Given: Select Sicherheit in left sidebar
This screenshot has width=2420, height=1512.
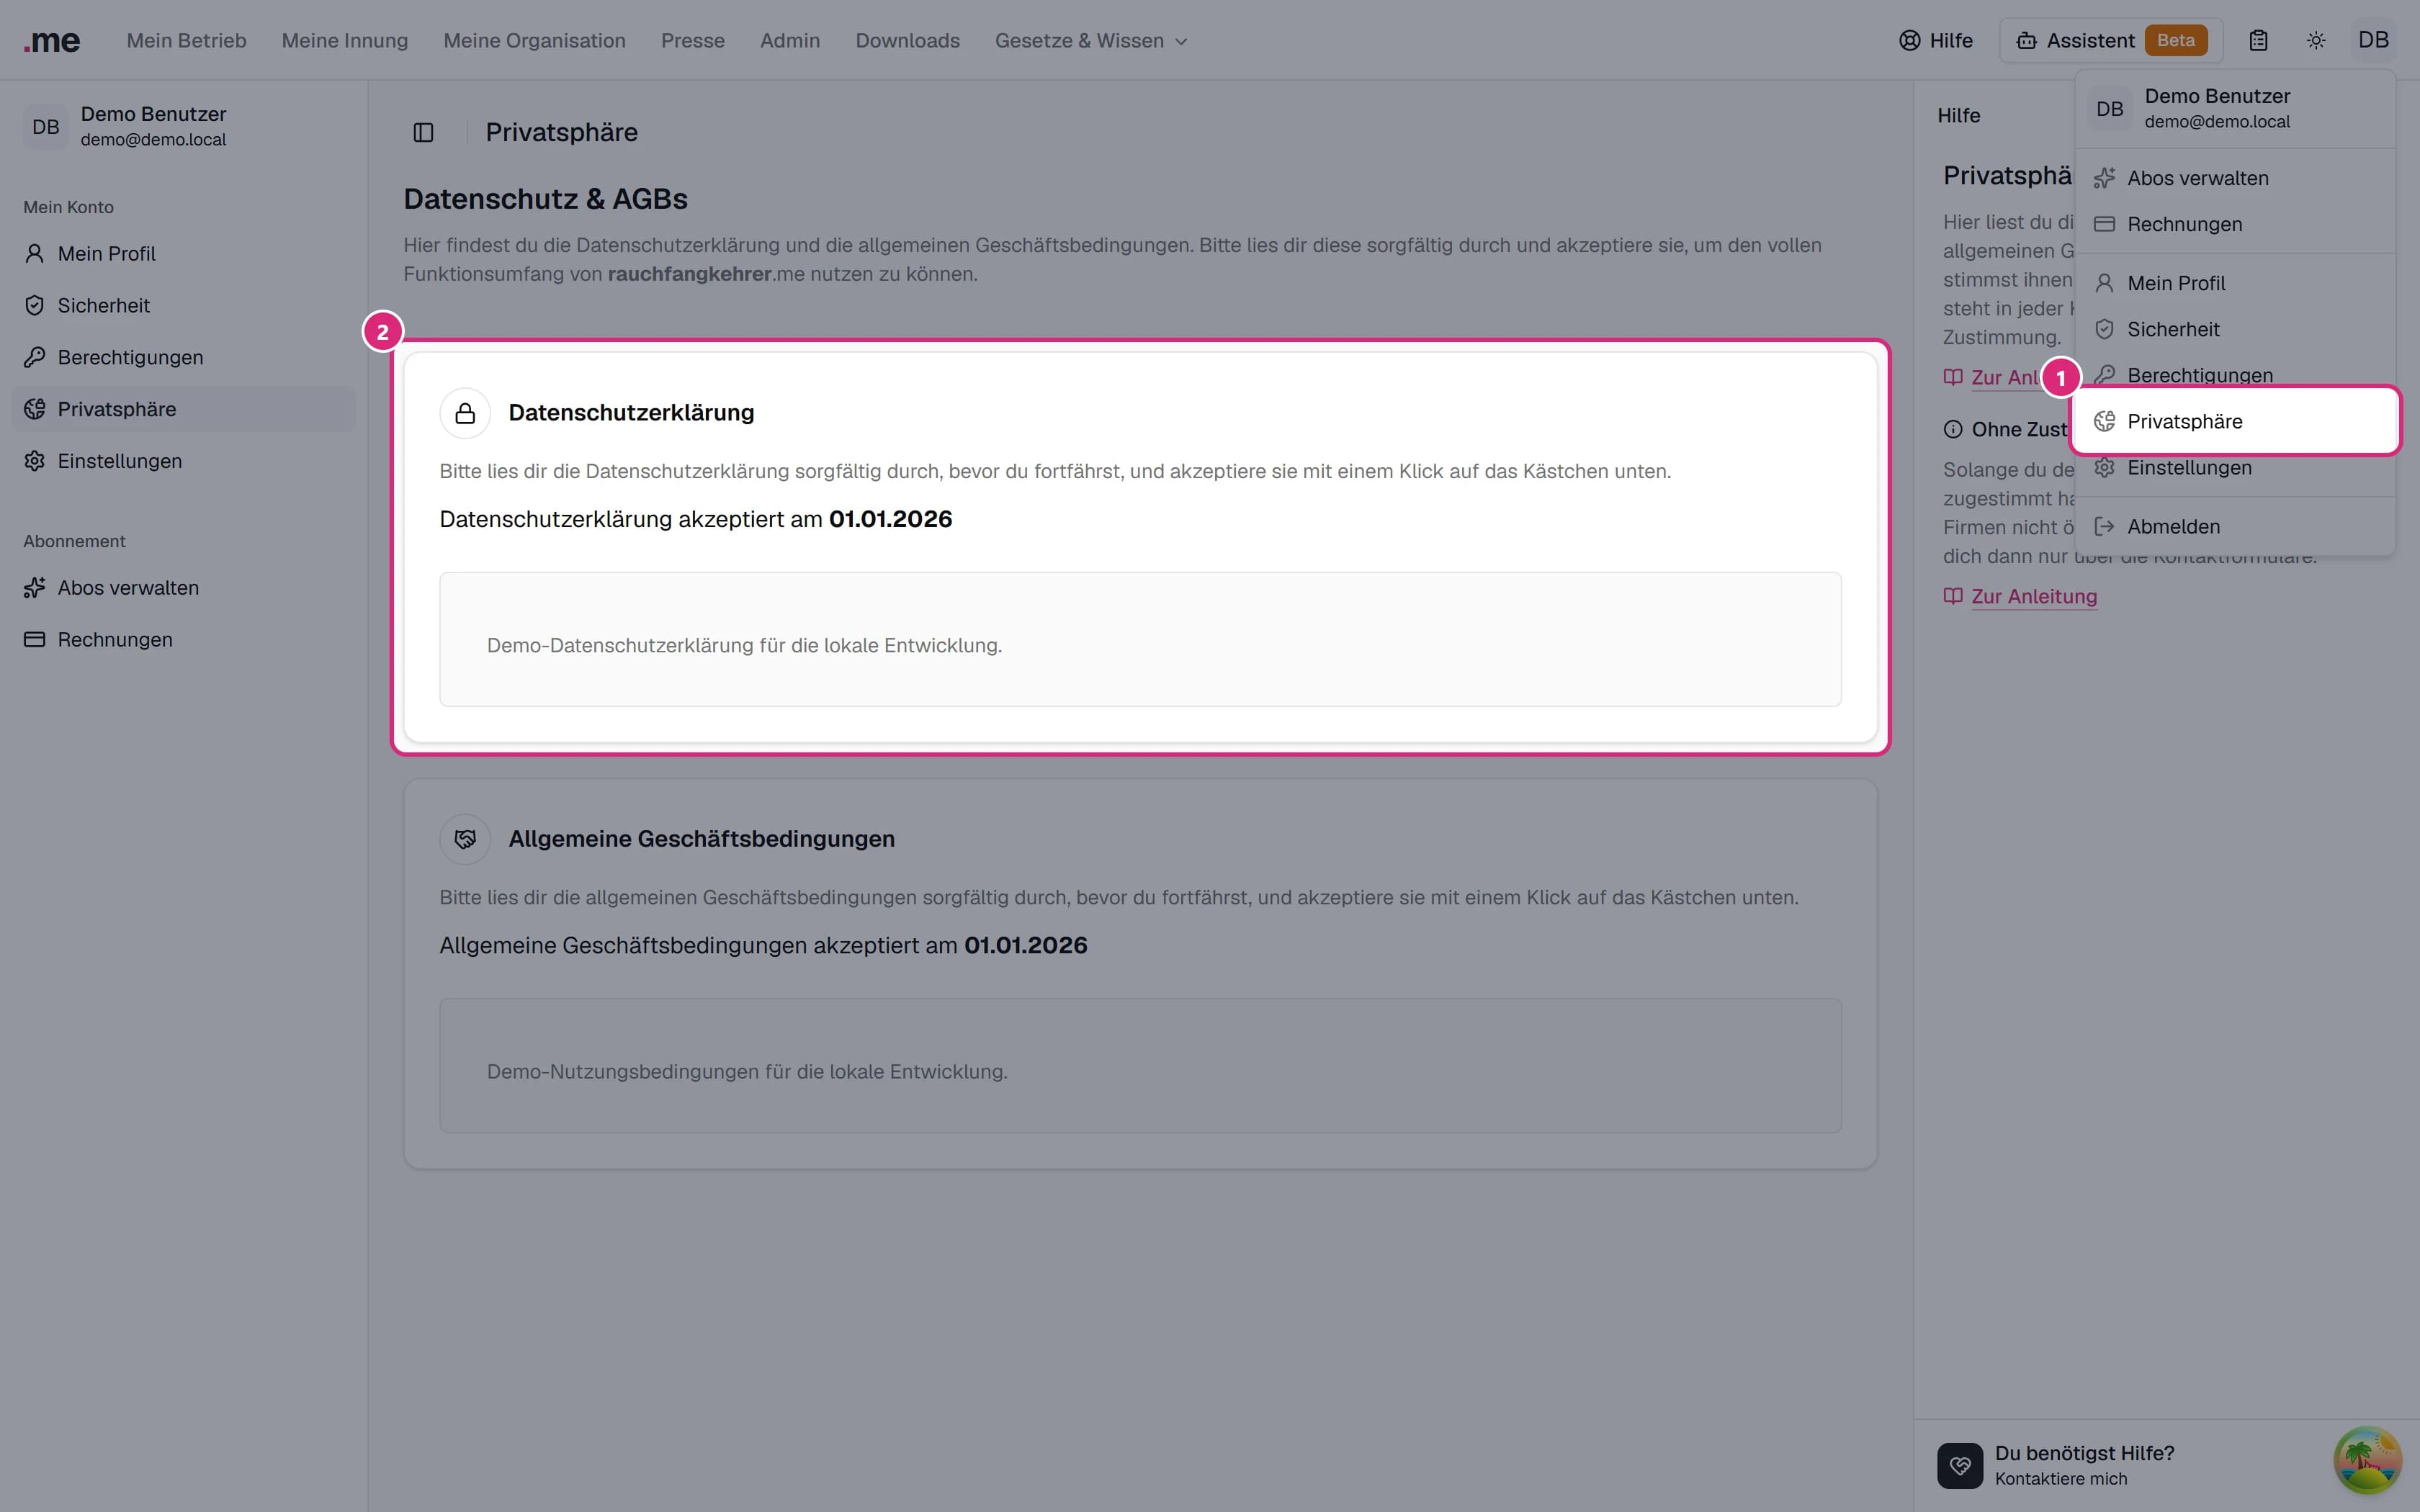Looking at the screenshot, I should coord(183,306).
